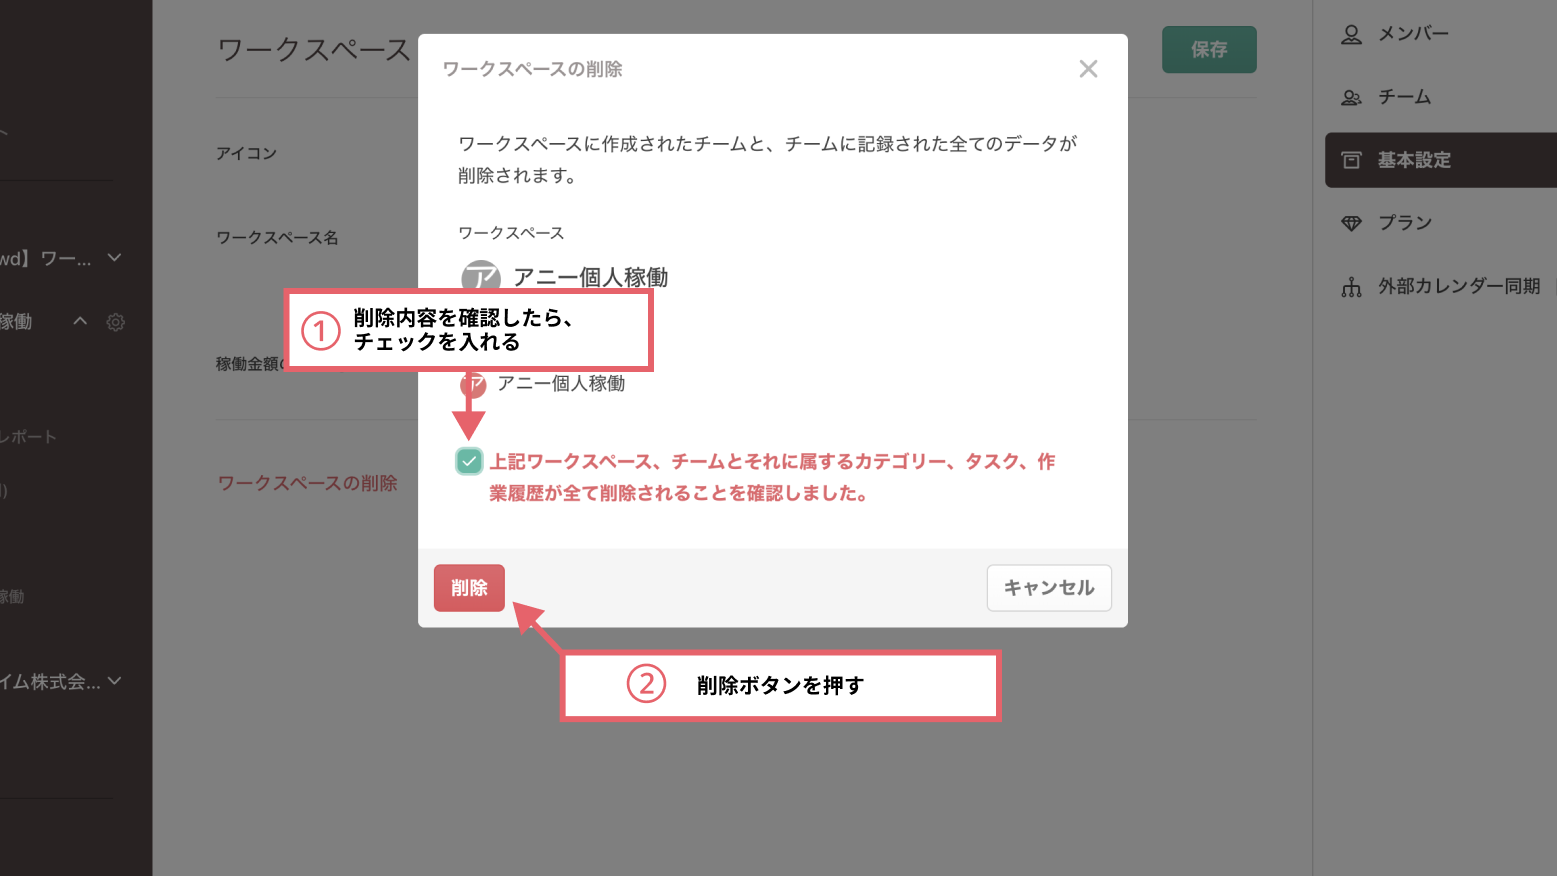1557x876 pixels.
Task: Click the キャンセル button
Action: click(x=1048, y=588)
